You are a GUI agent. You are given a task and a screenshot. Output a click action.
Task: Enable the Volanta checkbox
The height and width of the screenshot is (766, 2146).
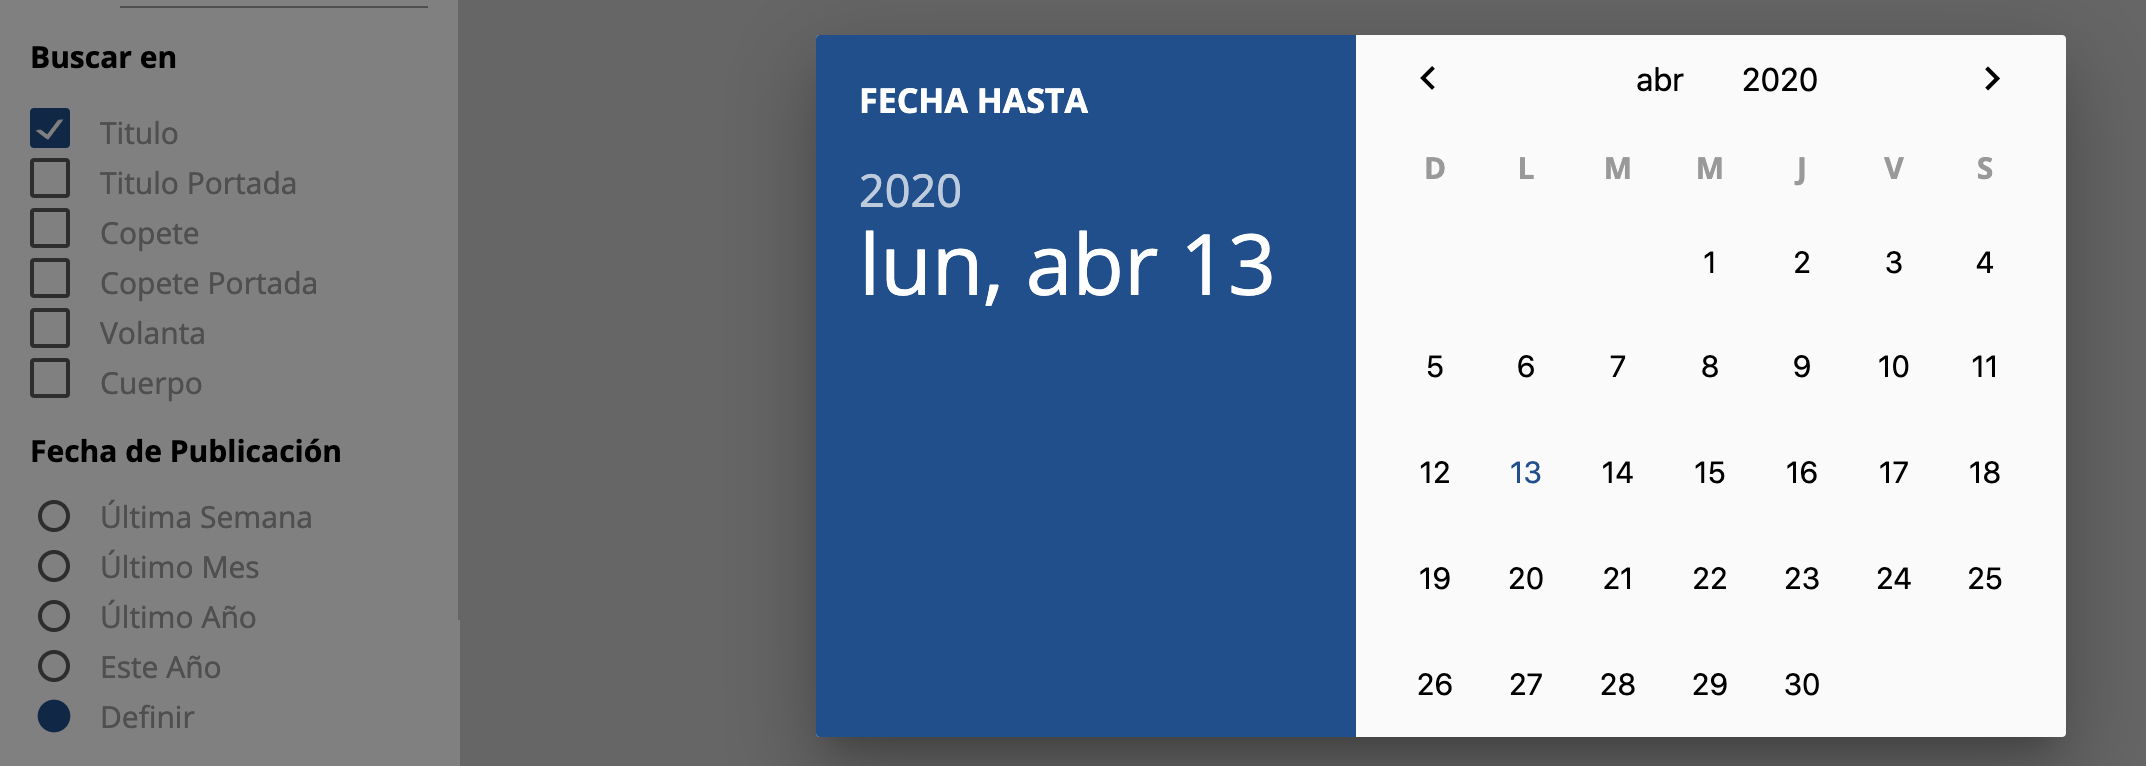(50, 329)
